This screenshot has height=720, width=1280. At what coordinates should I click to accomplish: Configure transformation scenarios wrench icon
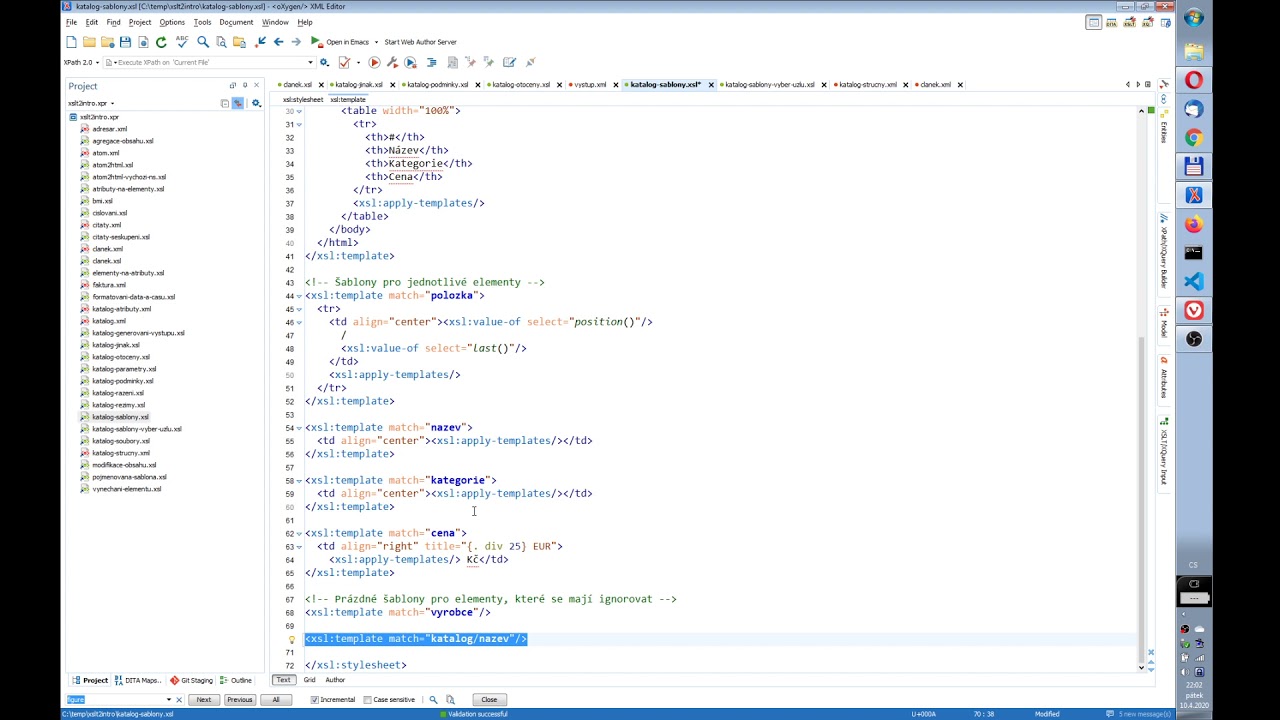pyautogui.click(x=392, y=62)
